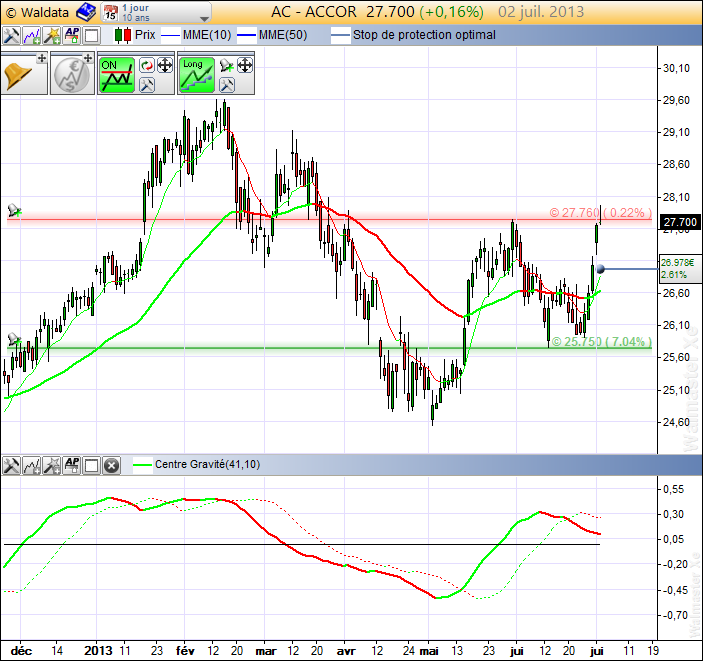
Task: Open Long stop widget settings
Action: [227, 84]
